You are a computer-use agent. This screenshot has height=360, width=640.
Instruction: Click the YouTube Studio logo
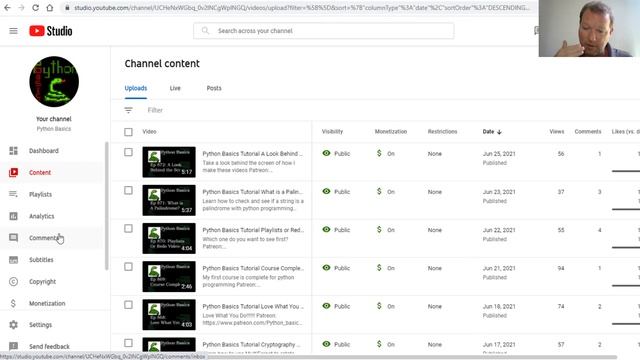(x=51, y=31)
